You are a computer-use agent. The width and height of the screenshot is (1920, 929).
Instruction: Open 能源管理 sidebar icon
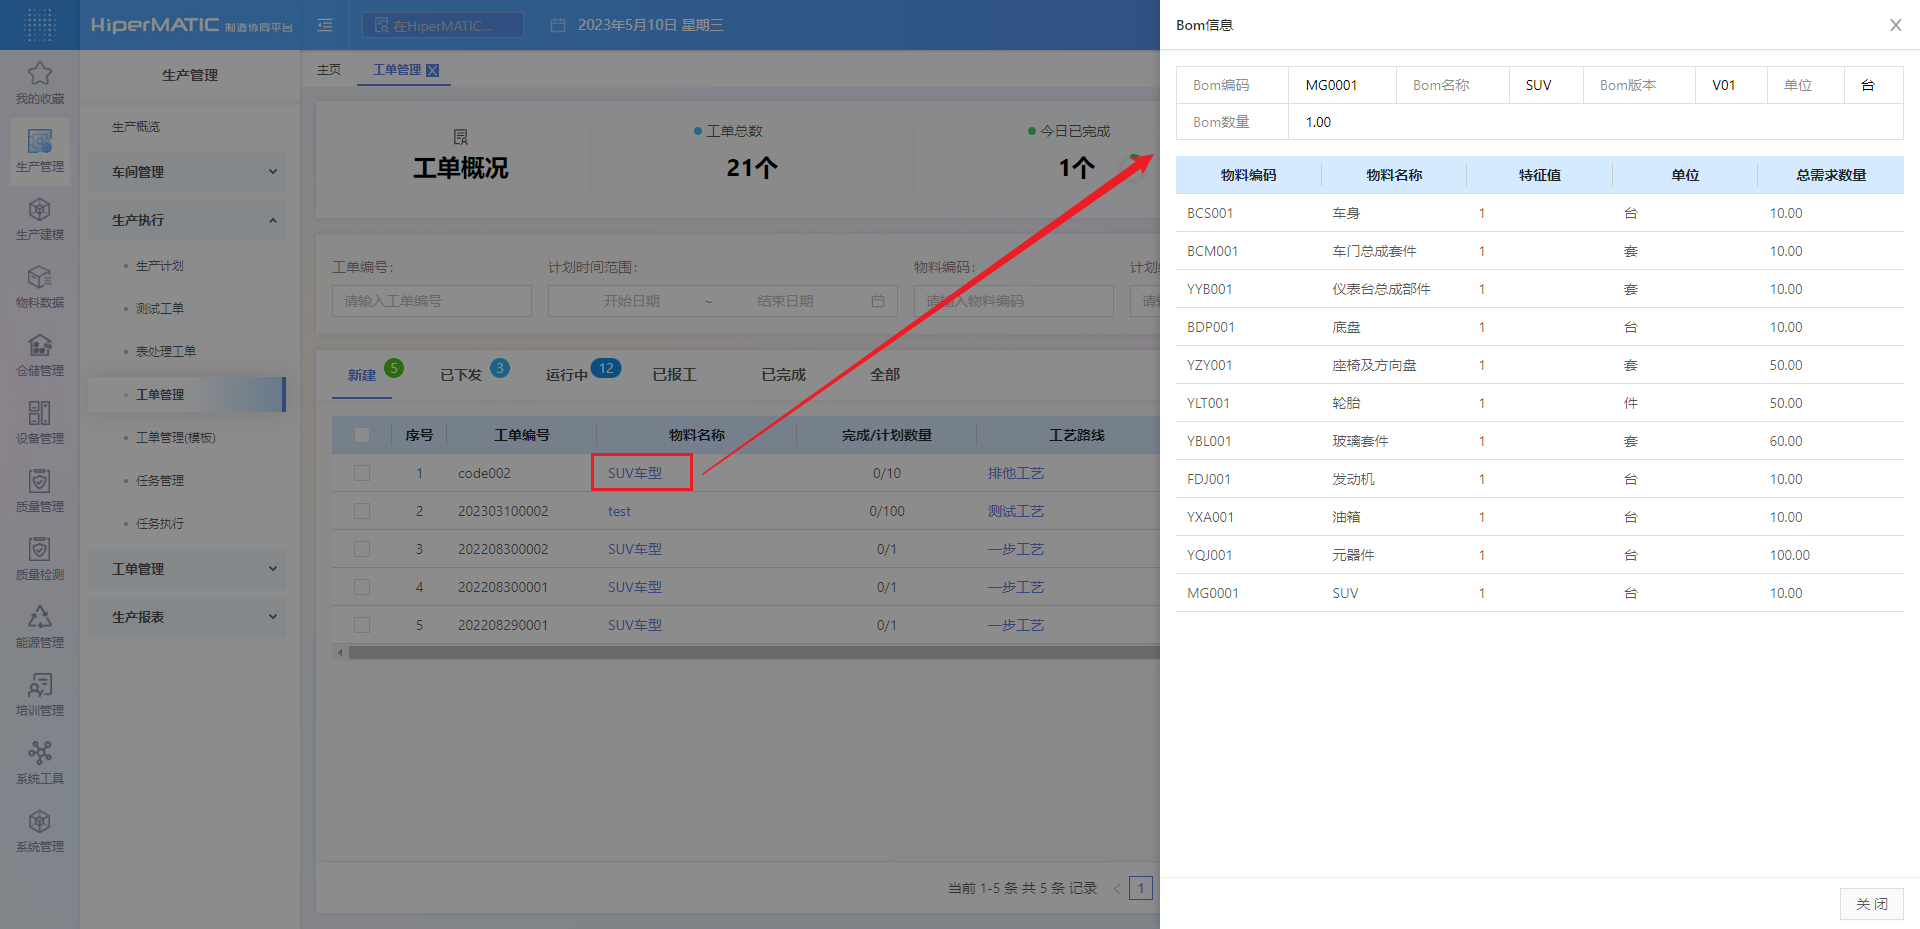point(40,617)
